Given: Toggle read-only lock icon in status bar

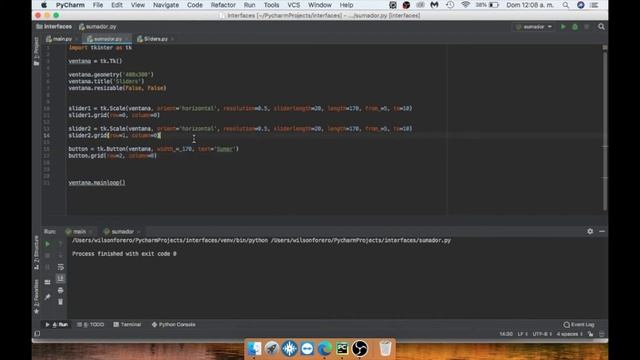Looking at the screenshot, I should [x=590, y=334].
